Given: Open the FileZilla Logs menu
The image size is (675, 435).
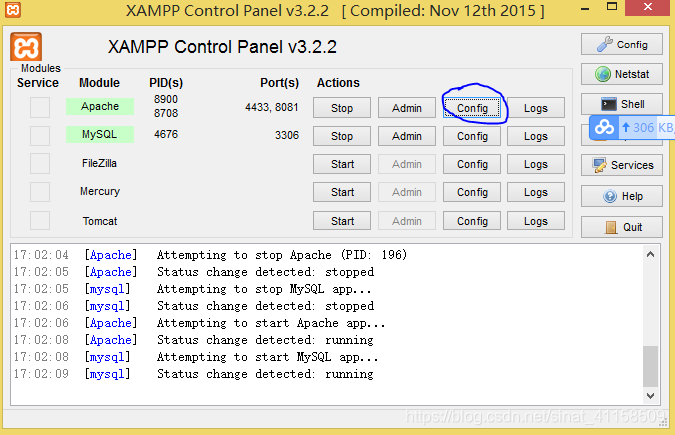Looking at the screenshot, I should [x=536, y=164].
